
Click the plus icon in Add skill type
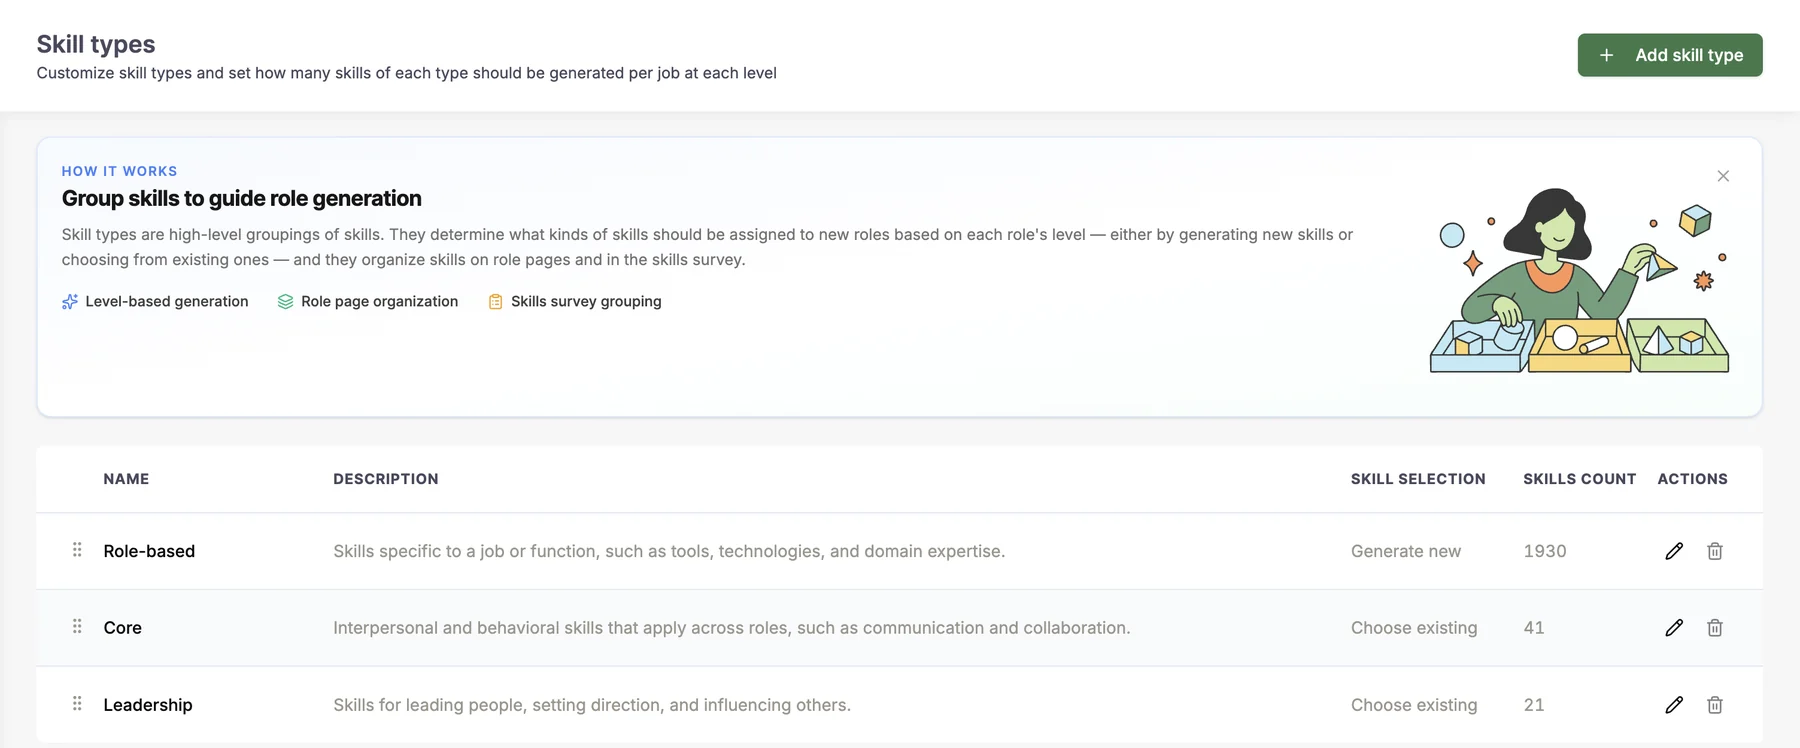1606,55
